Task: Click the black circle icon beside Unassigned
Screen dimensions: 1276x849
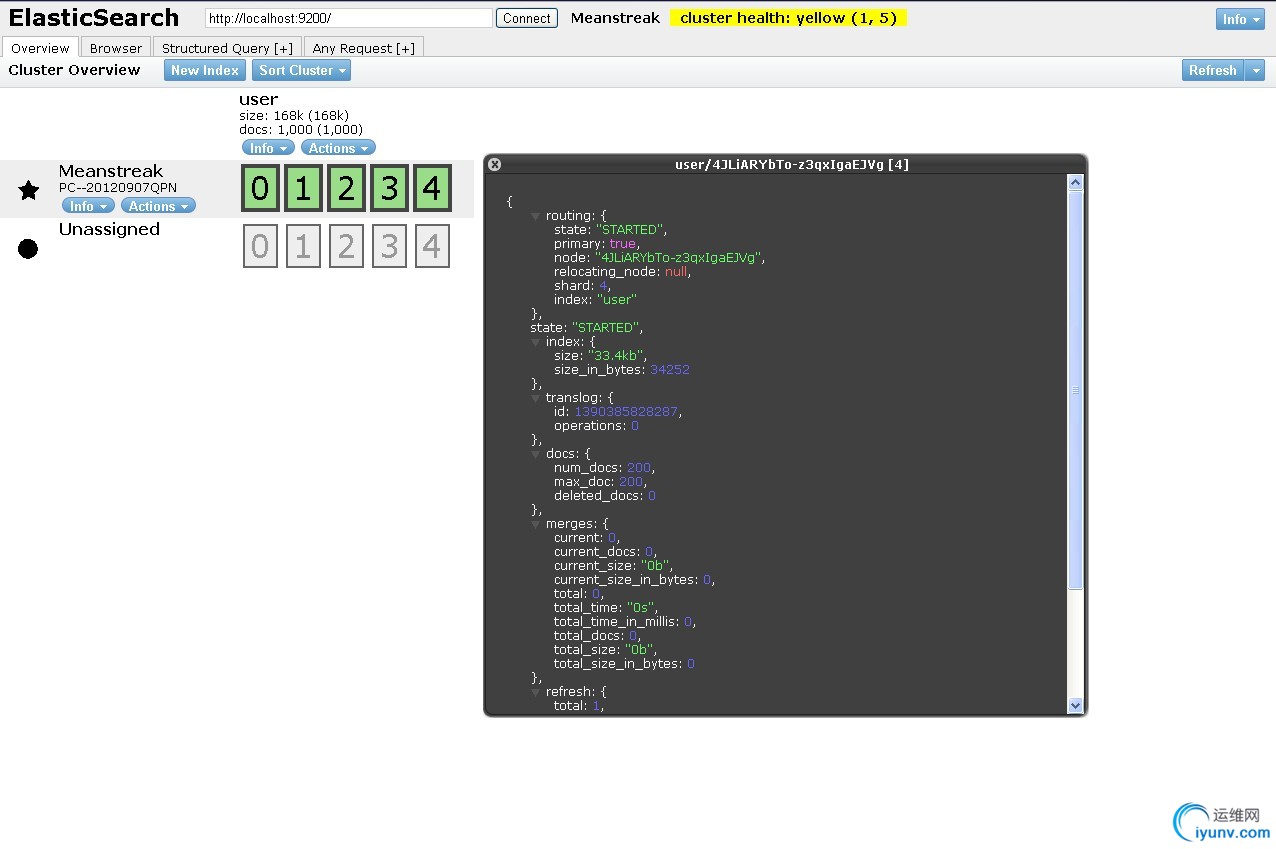Action: [28, 249]
